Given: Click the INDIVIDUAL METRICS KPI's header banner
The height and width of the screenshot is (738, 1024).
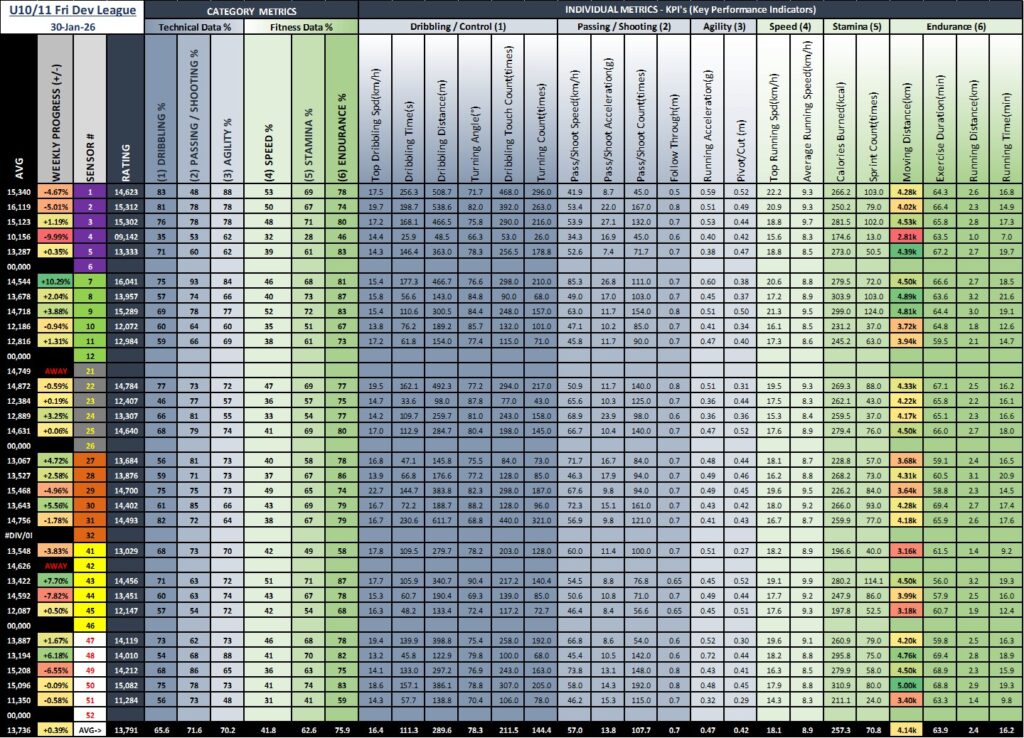Looking at the screenshot, I should pyautogui.click(x=690, y=9).
